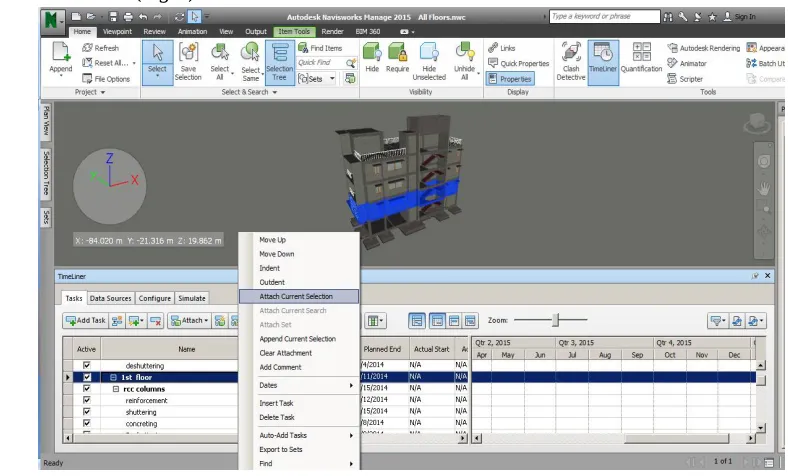The height and width of the screenshot is (476, 788).
Task: Click the TimeLiner Zoom slider handle
Action: click(555, 320)
